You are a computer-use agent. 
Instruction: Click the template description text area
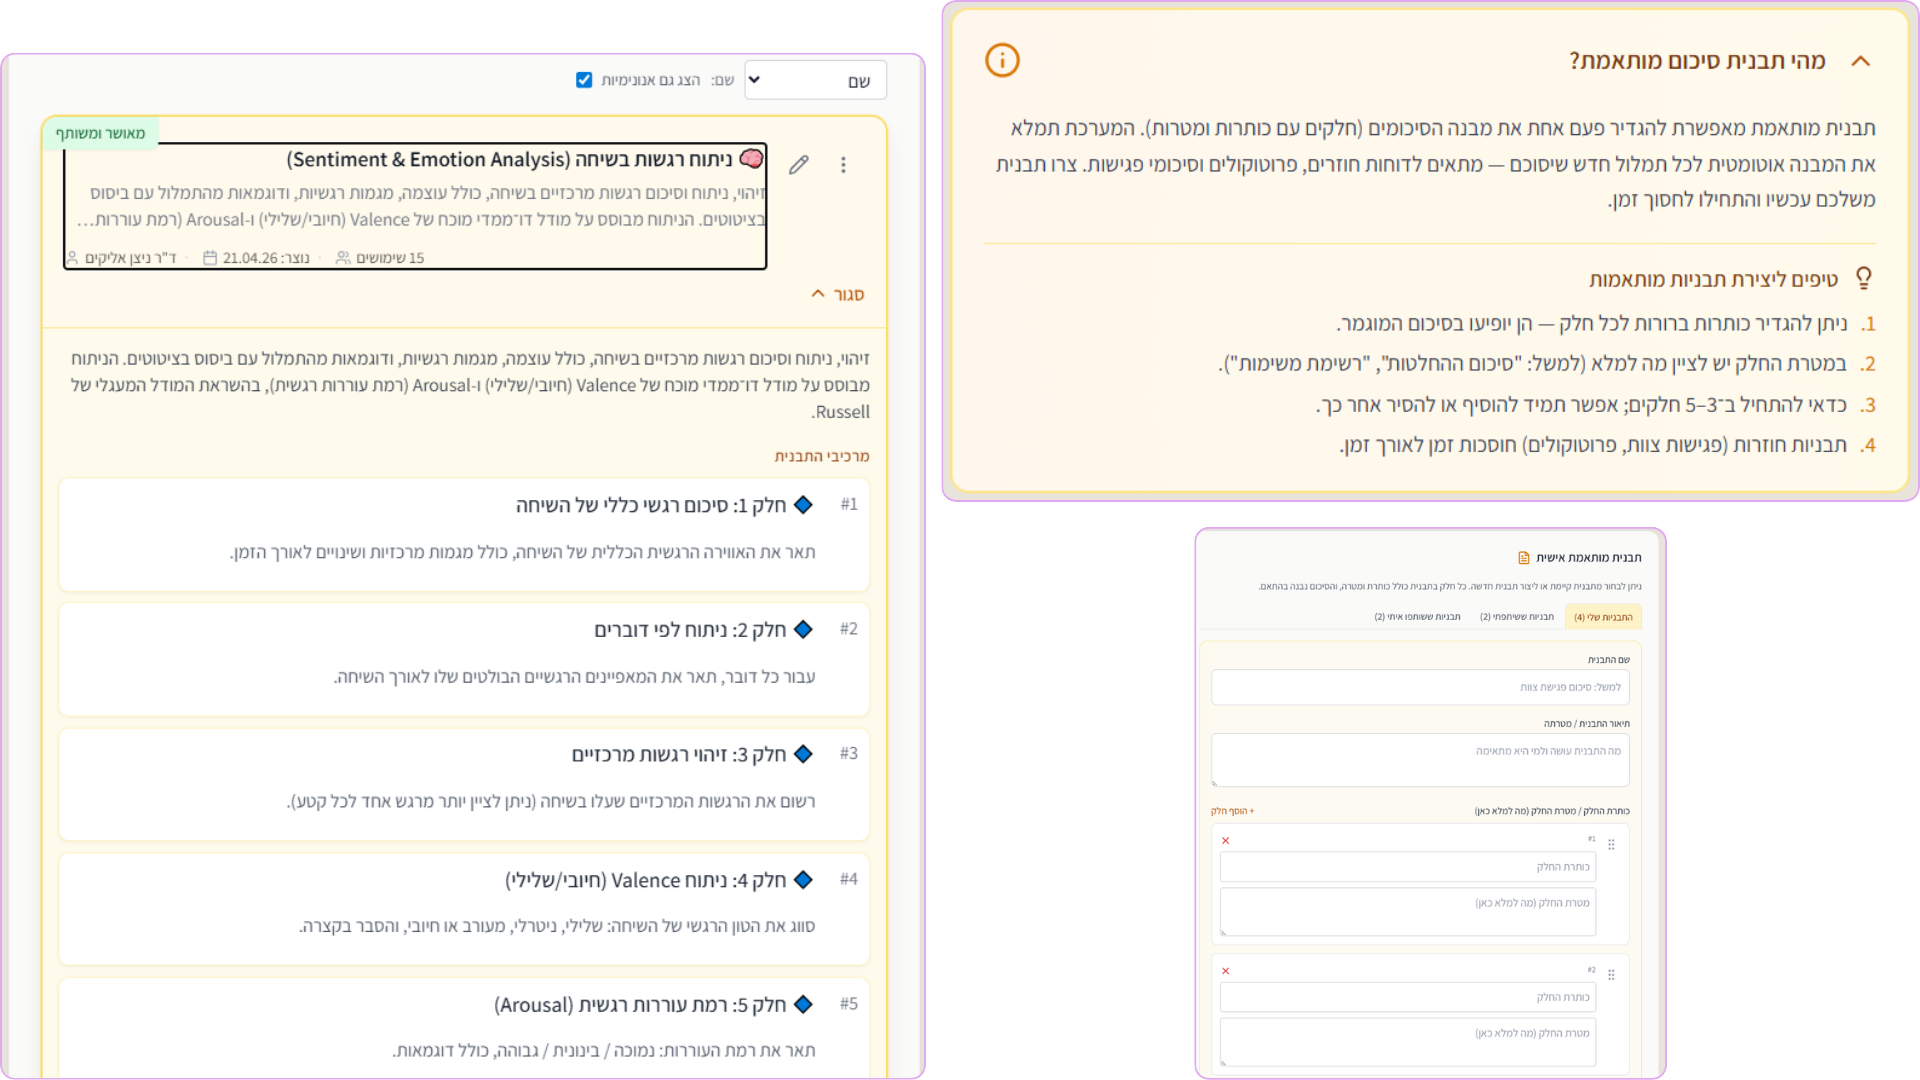coord(1419,760)
